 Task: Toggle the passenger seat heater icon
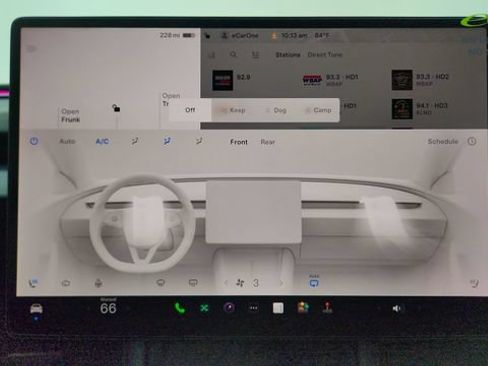(474, 283)
